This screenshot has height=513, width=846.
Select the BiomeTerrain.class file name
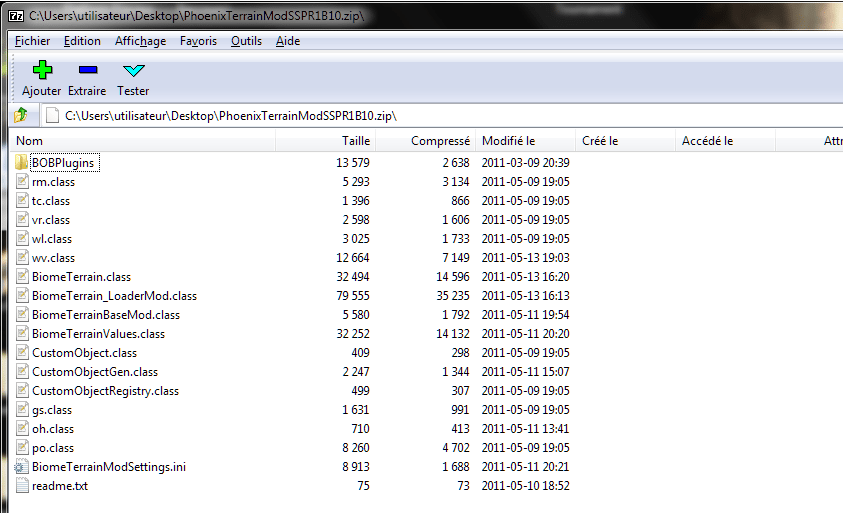(x=81, y=277)
